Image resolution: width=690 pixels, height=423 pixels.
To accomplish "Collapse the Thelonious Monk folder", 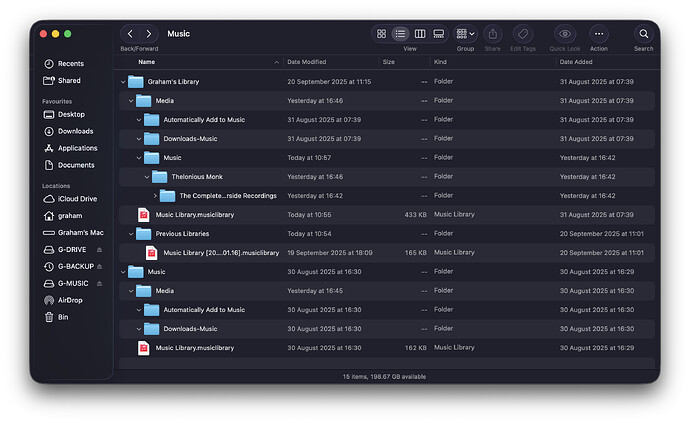I will [147, 177].
